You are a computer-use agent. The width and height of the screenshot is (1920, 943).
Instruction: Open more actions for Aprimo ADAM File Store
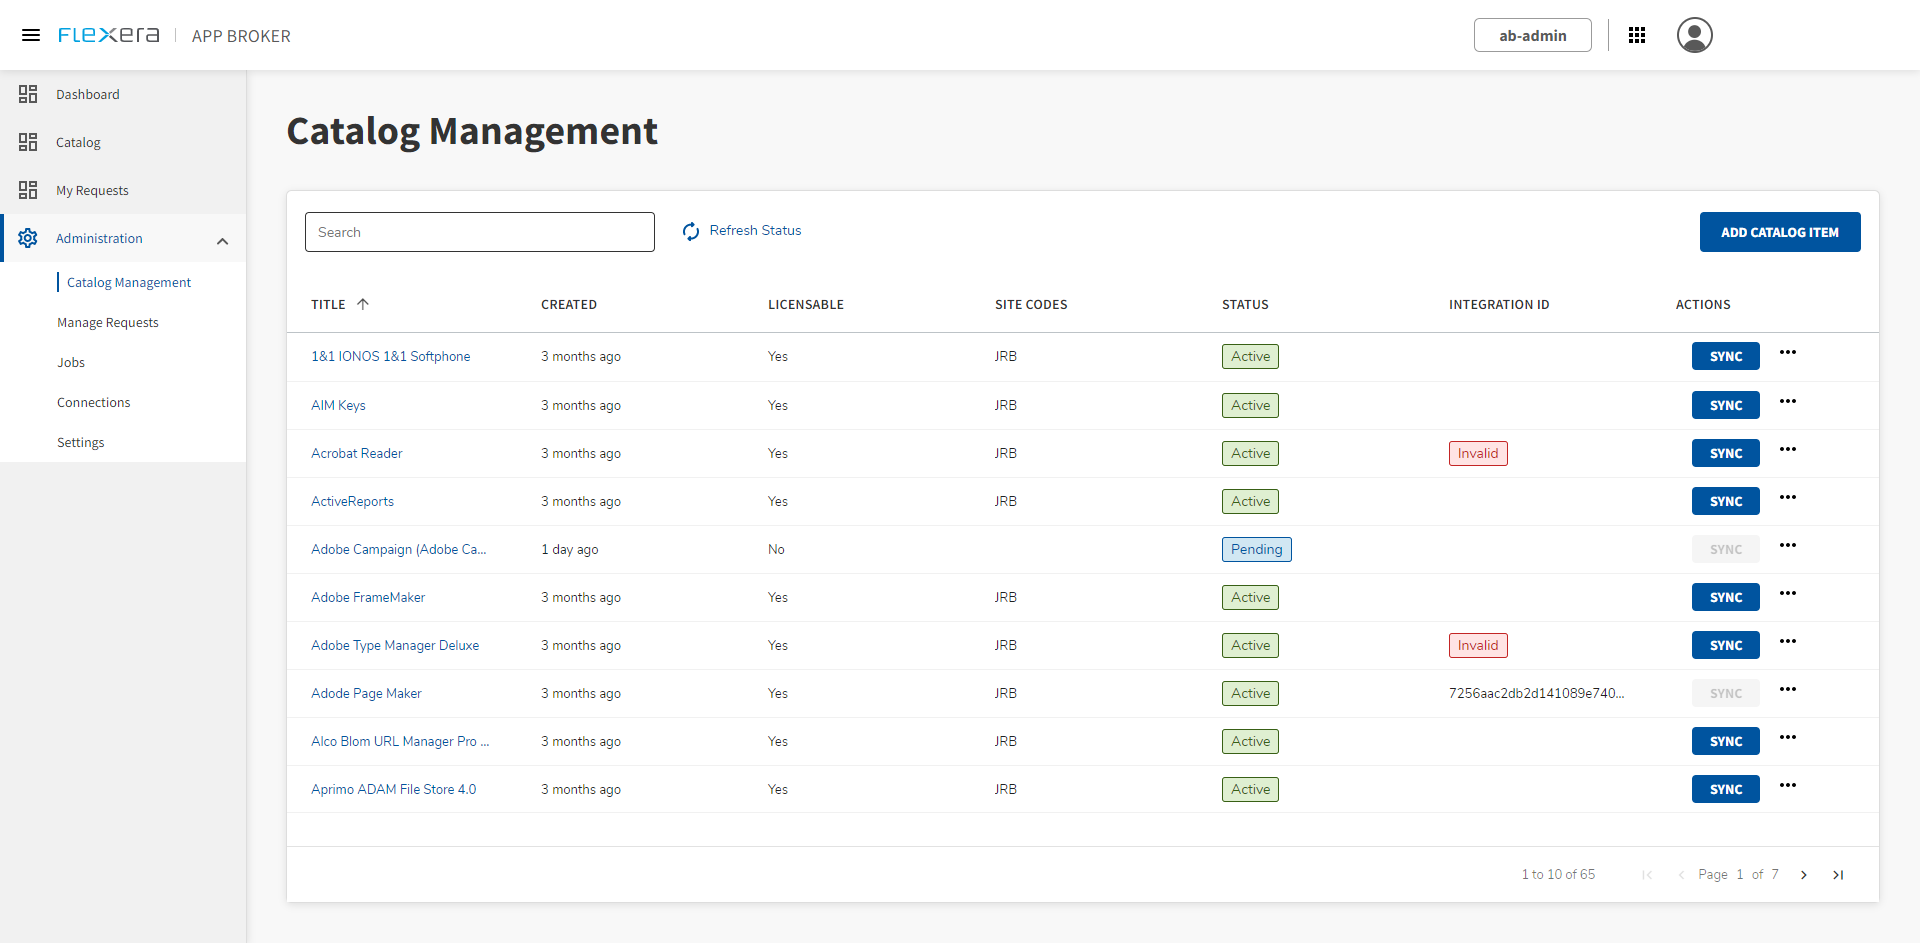pyautogui.click(x=1788, y=785)
